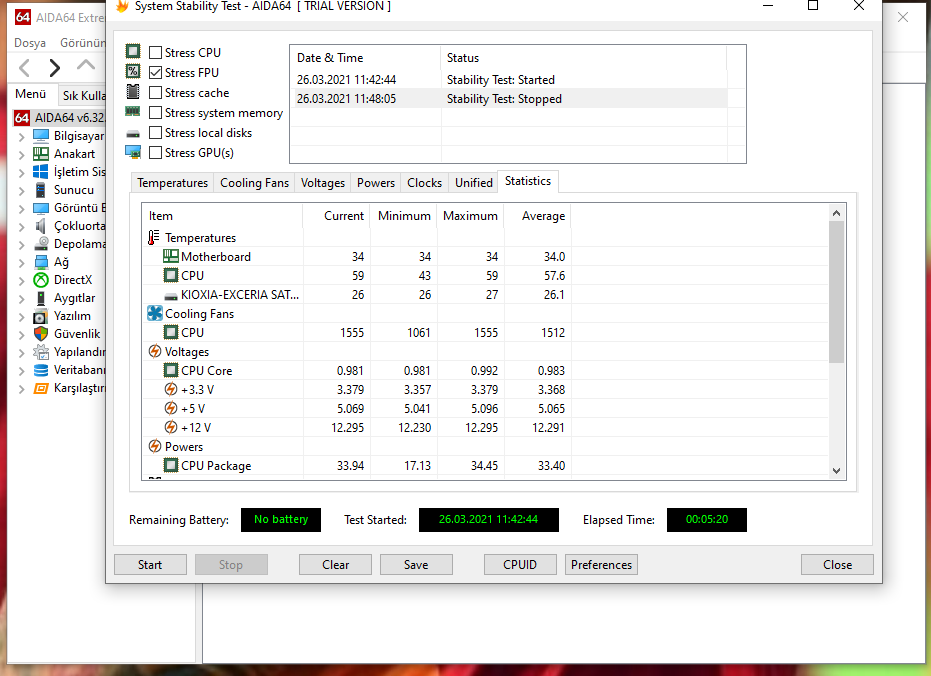The width and height of the screenshot is (931, 676).
Task: Click the Elapsed Time display field
Action: coord(706,520)
